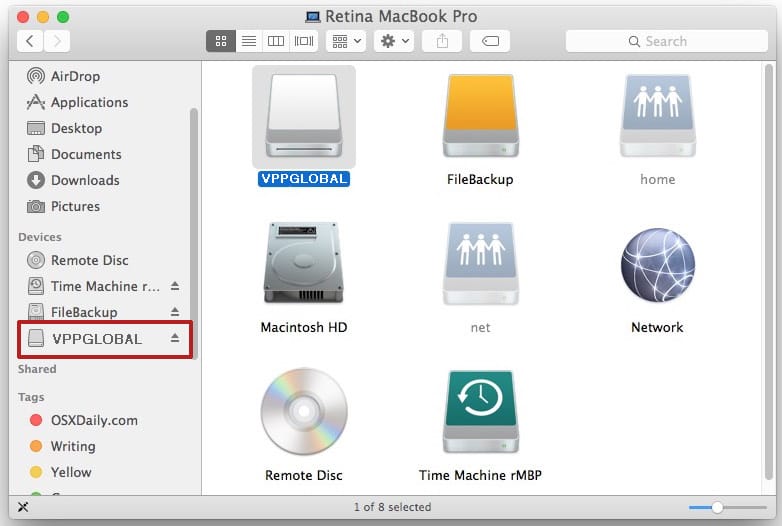Viewport: 782px width, 526px height.
Task: Eject VPPGLOBAL from the sidebar
Action: tap(175, 339)
